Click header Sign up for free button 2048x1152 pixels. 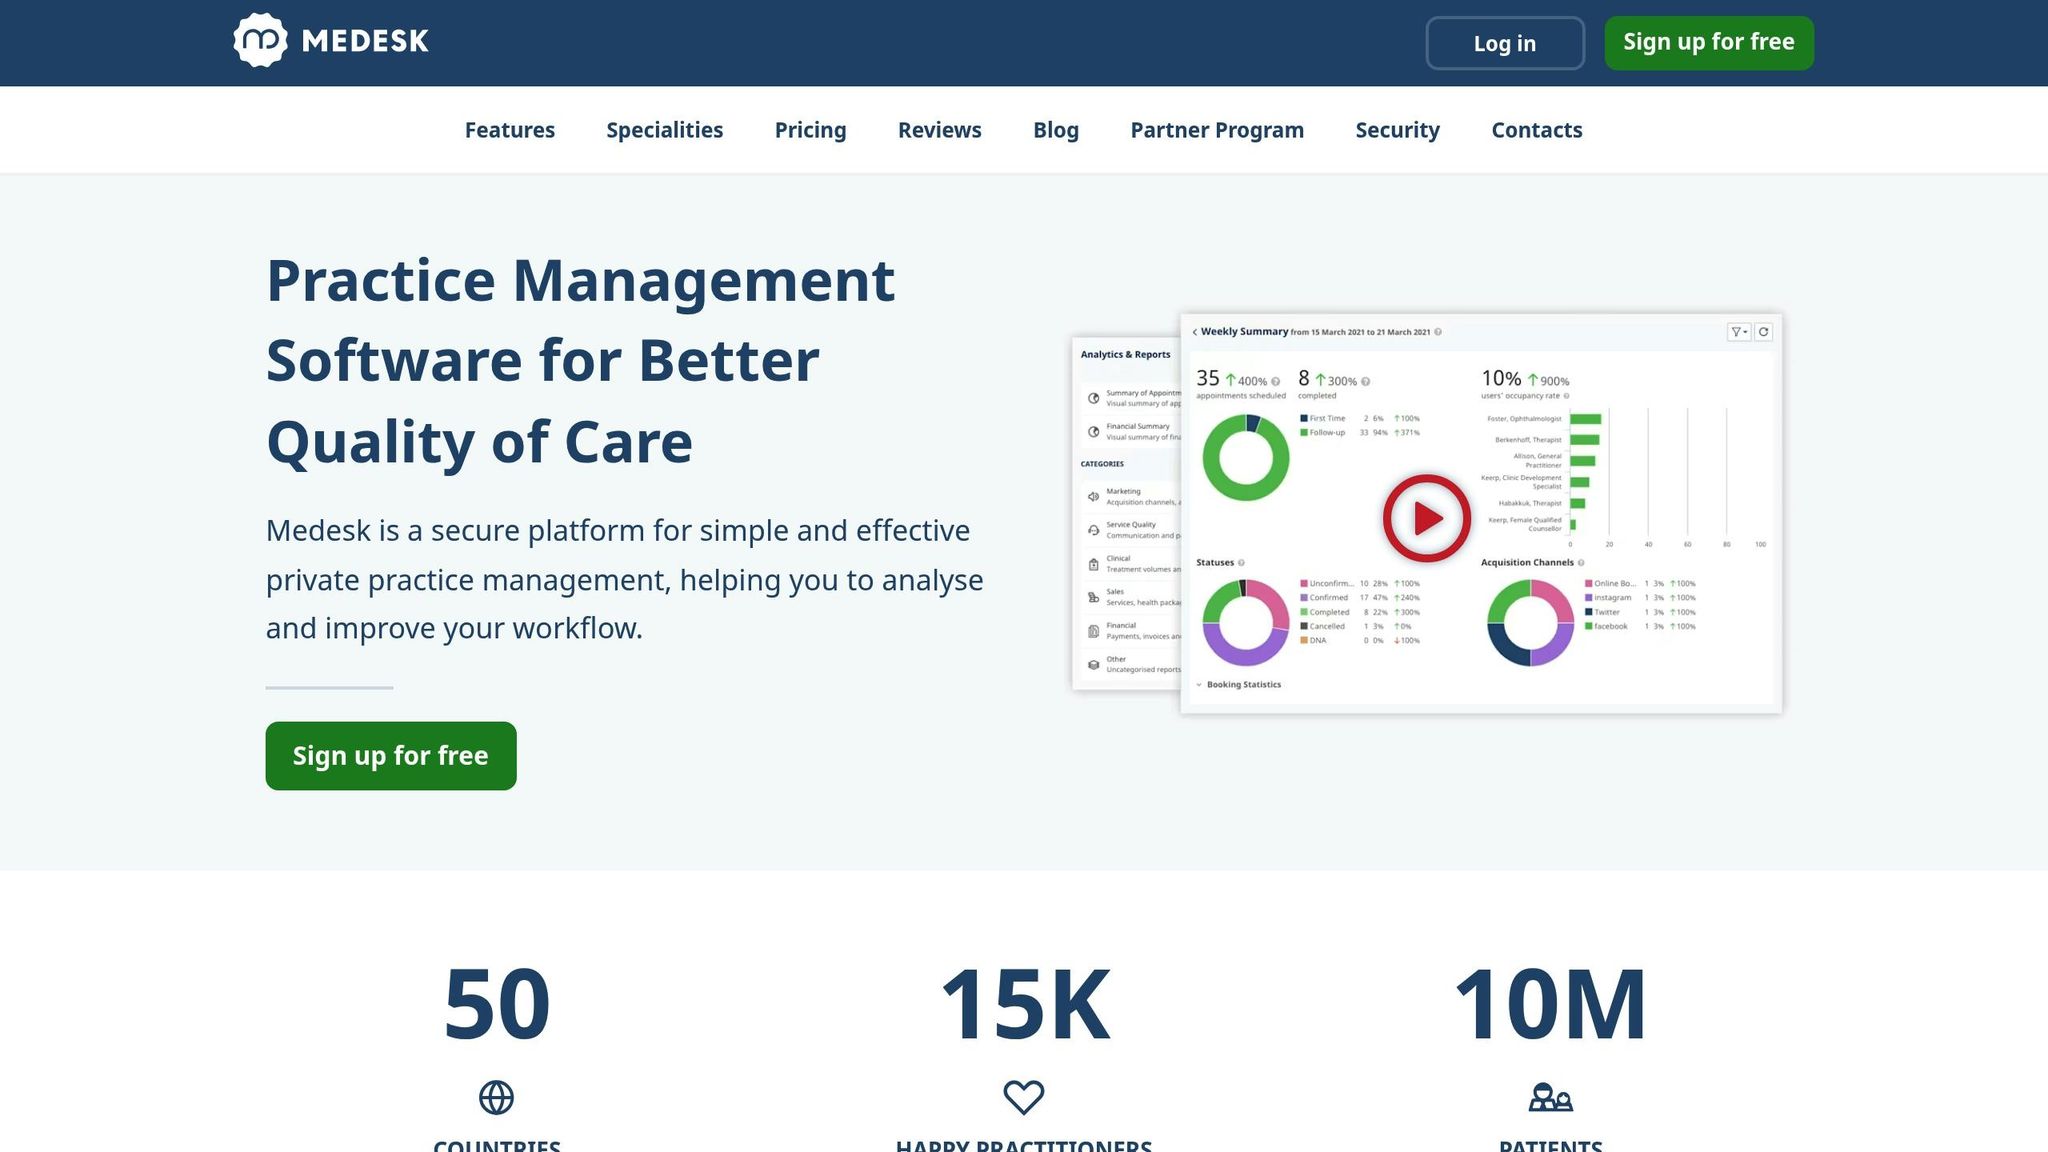coord(1708,43)
